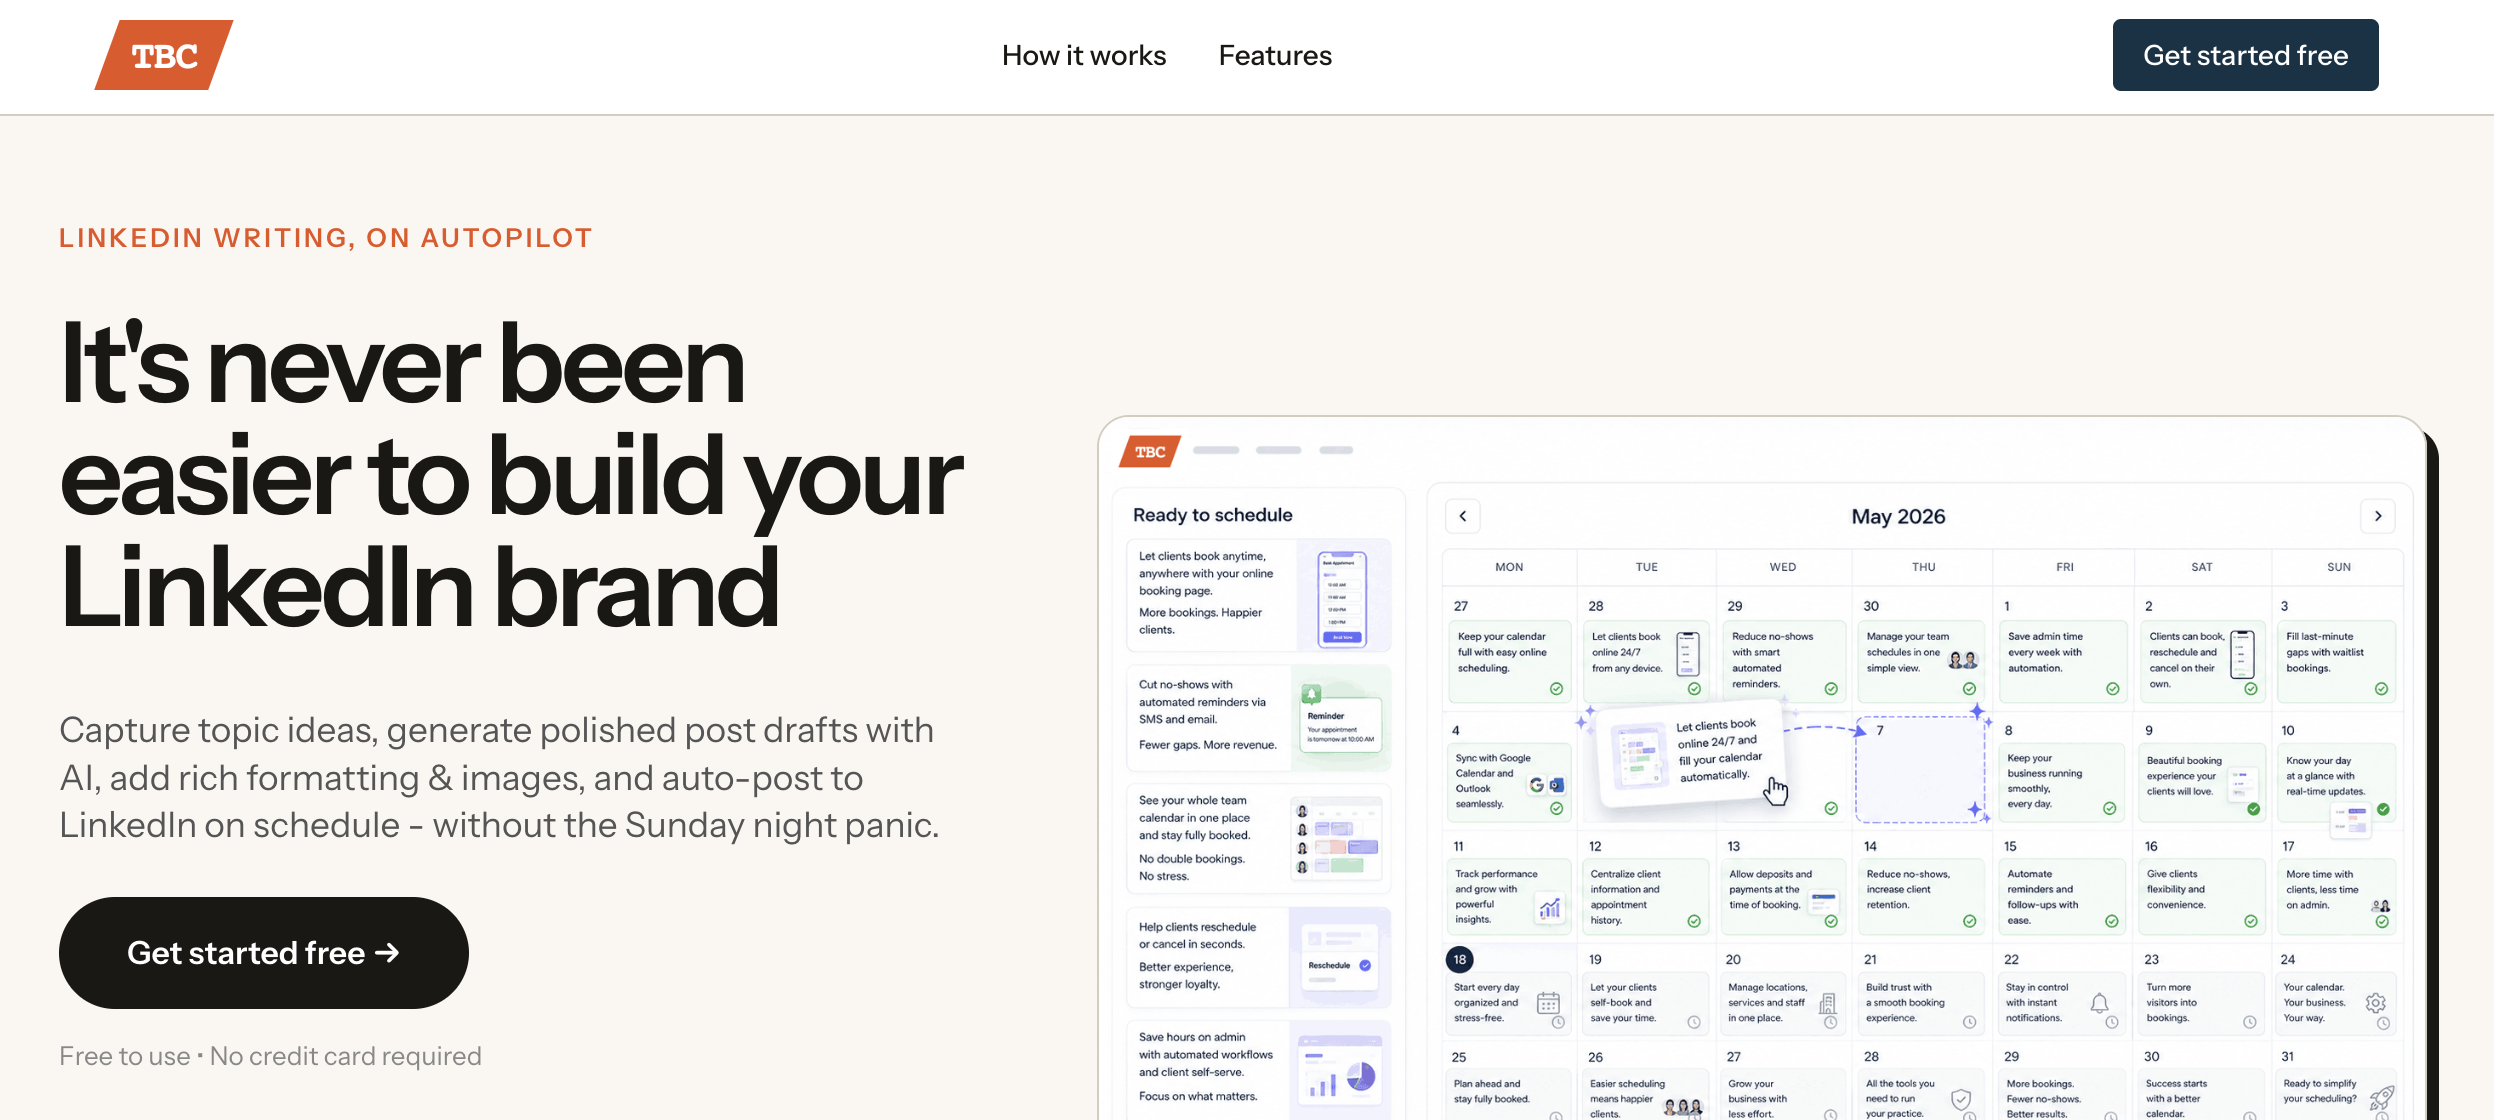Open the Features nav link
Image resolution: width=2494 pixels, height=1120 pixels.
(x=1275, y=55)
